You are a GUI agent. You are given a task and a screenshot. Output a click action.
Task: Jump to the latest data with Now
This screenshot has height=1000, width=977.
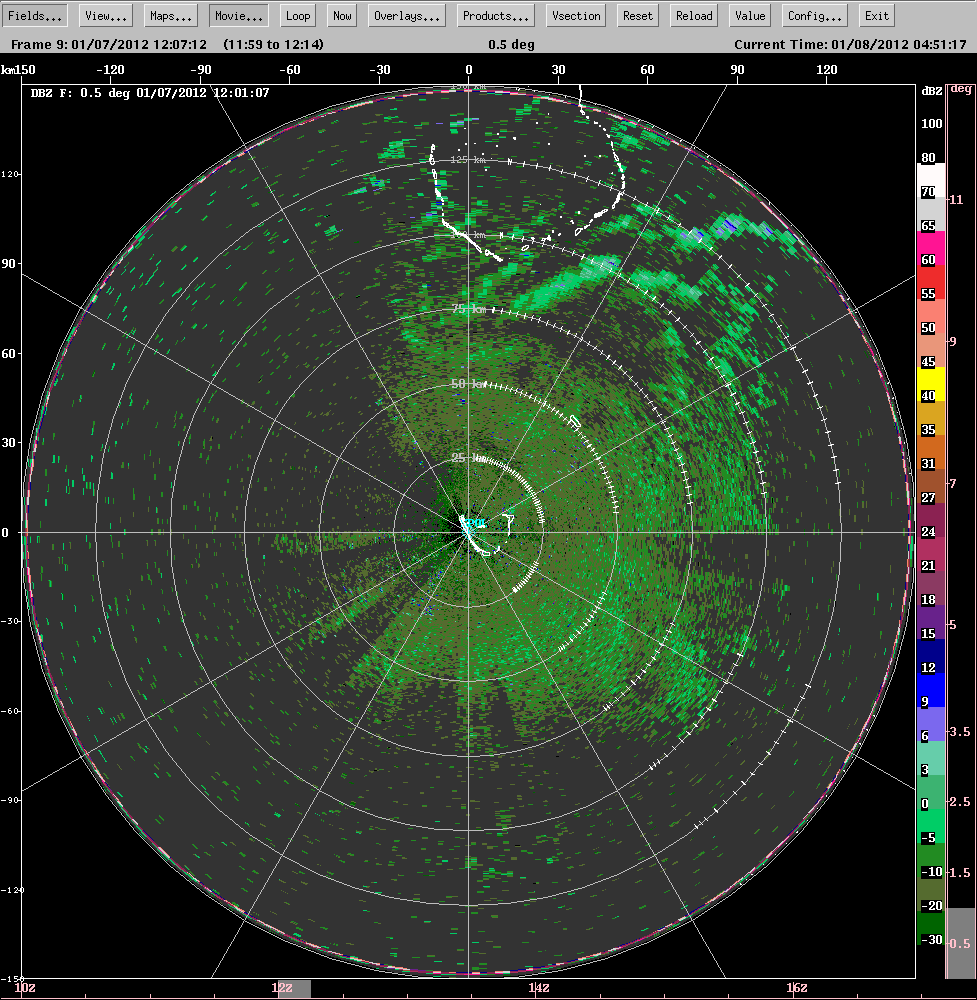pos(341,15)
